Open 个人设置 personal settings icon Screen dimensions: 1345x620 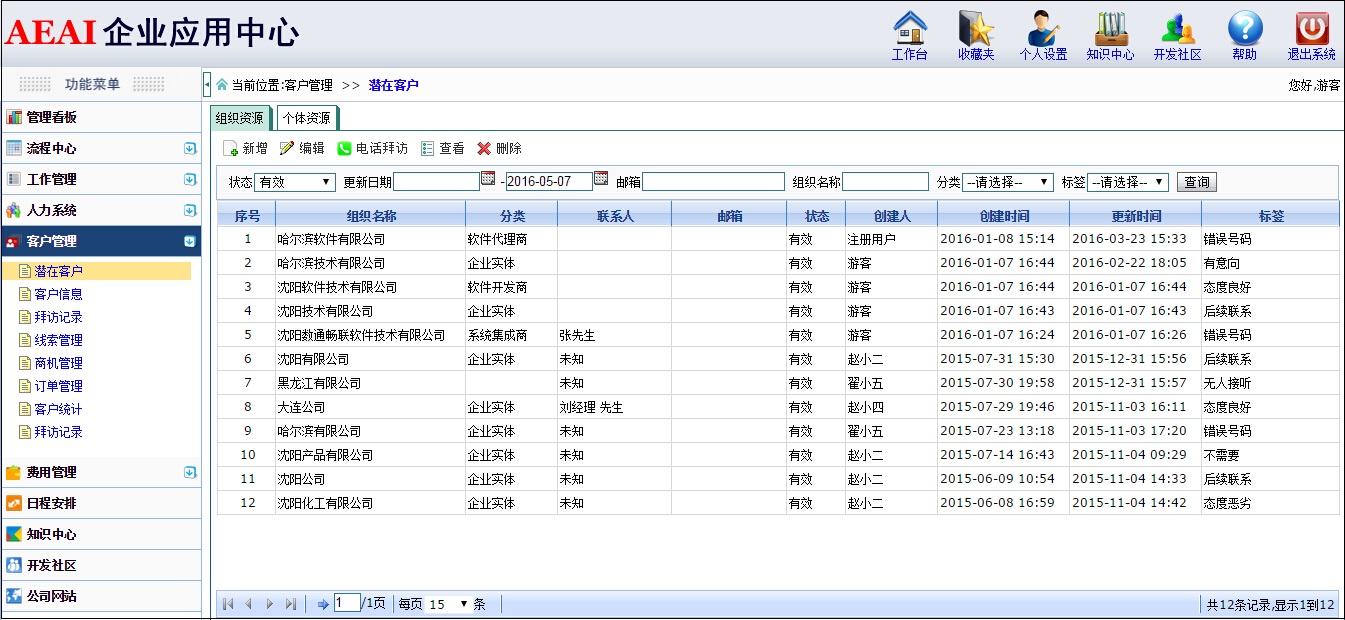1042,29
